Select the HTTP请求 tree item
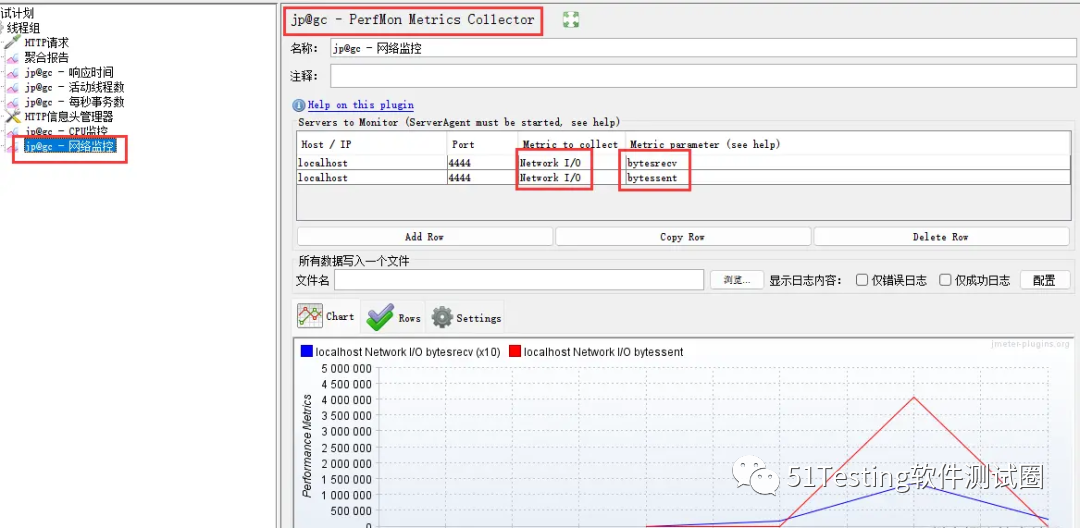The height and width of the screenshot is (528, 1080). pos(47,43)
